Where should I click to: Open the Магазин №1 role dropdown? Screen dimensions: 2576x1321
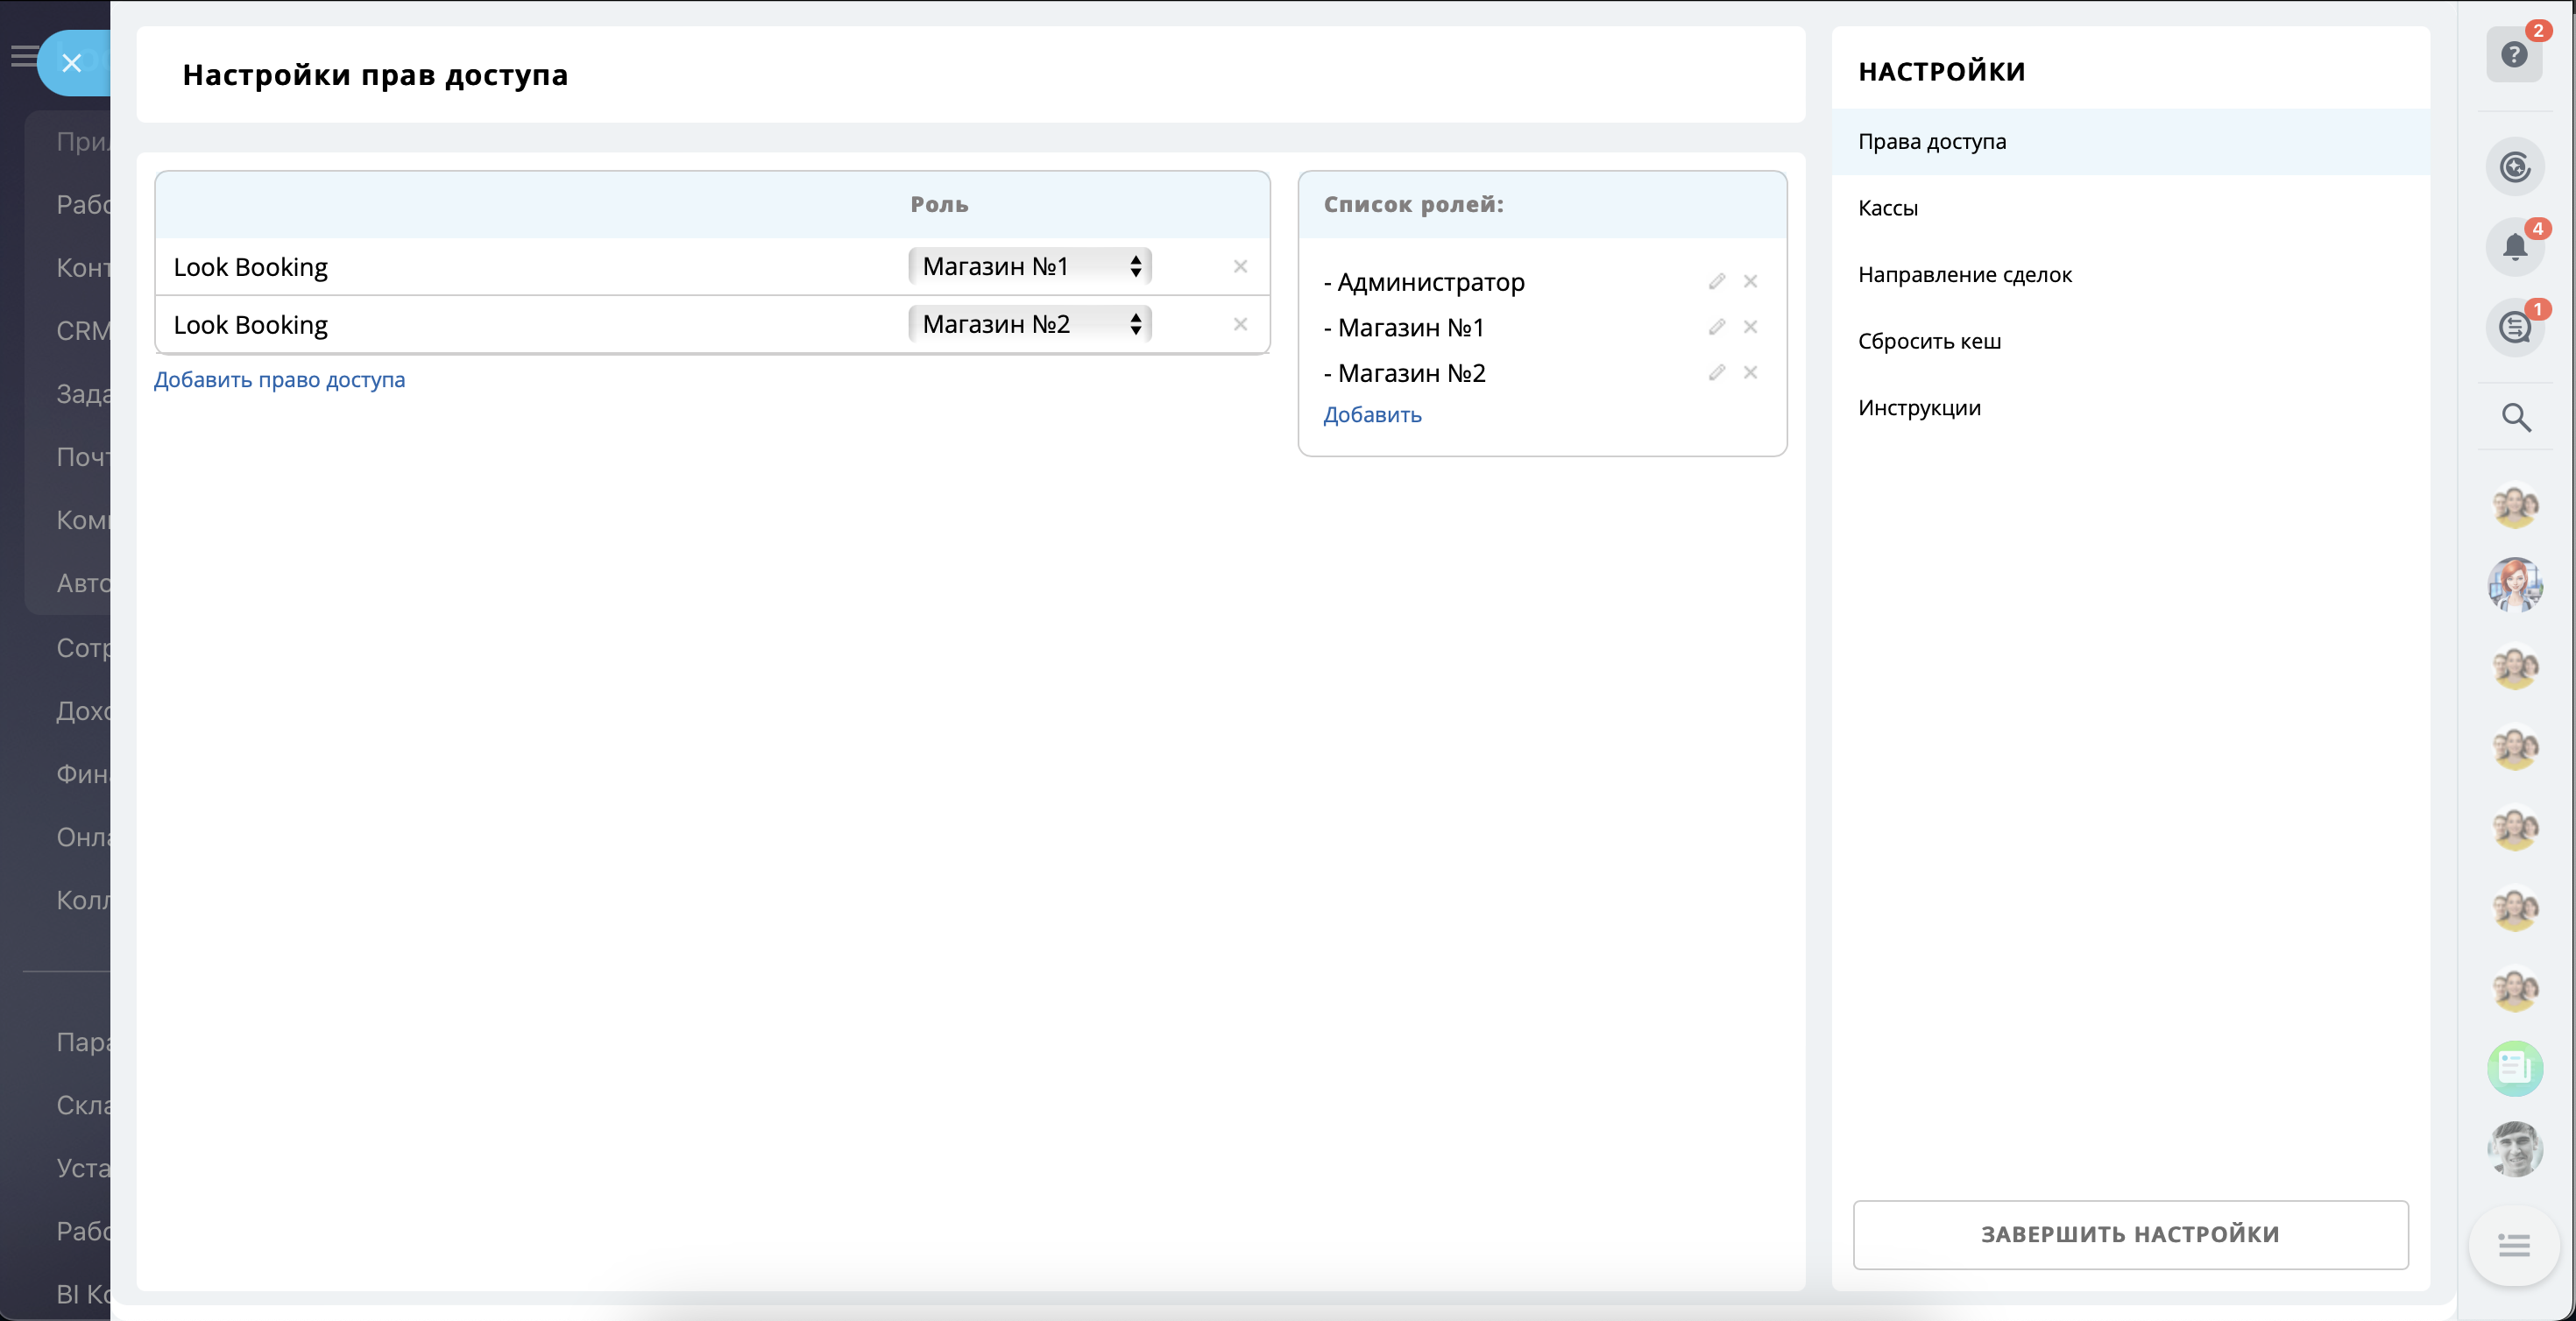coord(1030,266)
